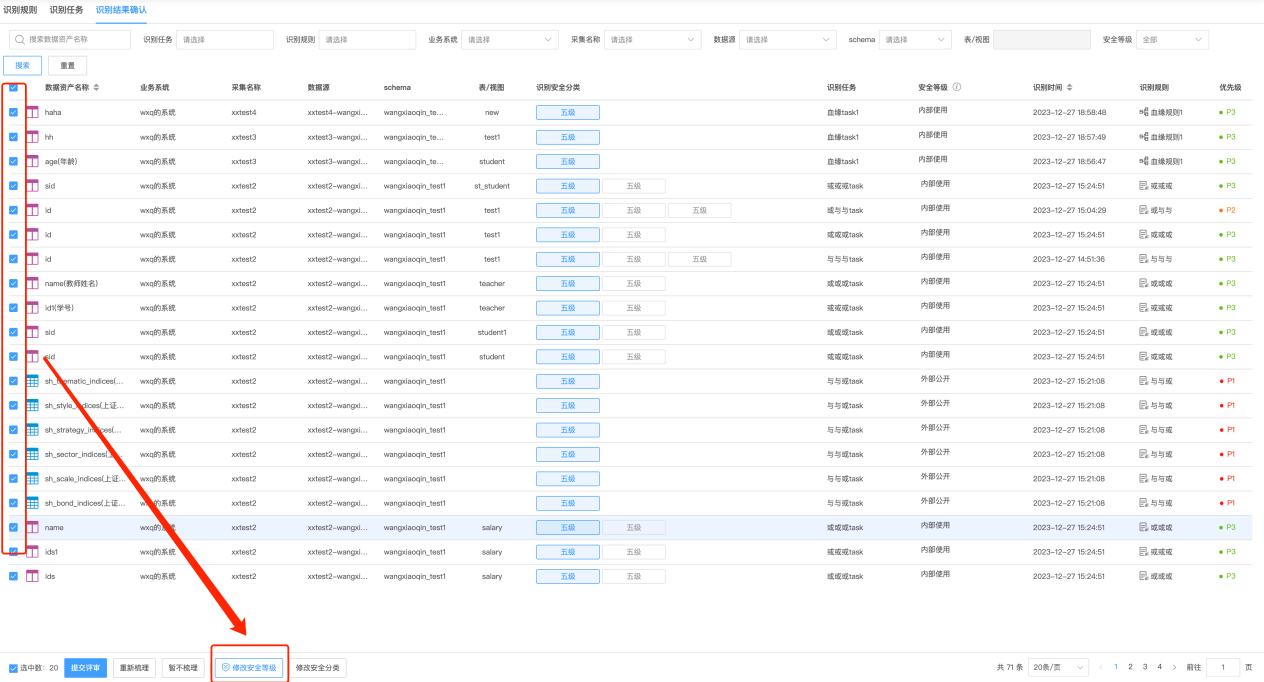Viewport: 1264px width, 682px height.
Task: Click rule icon in sh_bond_indices row
Action: pyautogui.click(x=1144, y=503)
